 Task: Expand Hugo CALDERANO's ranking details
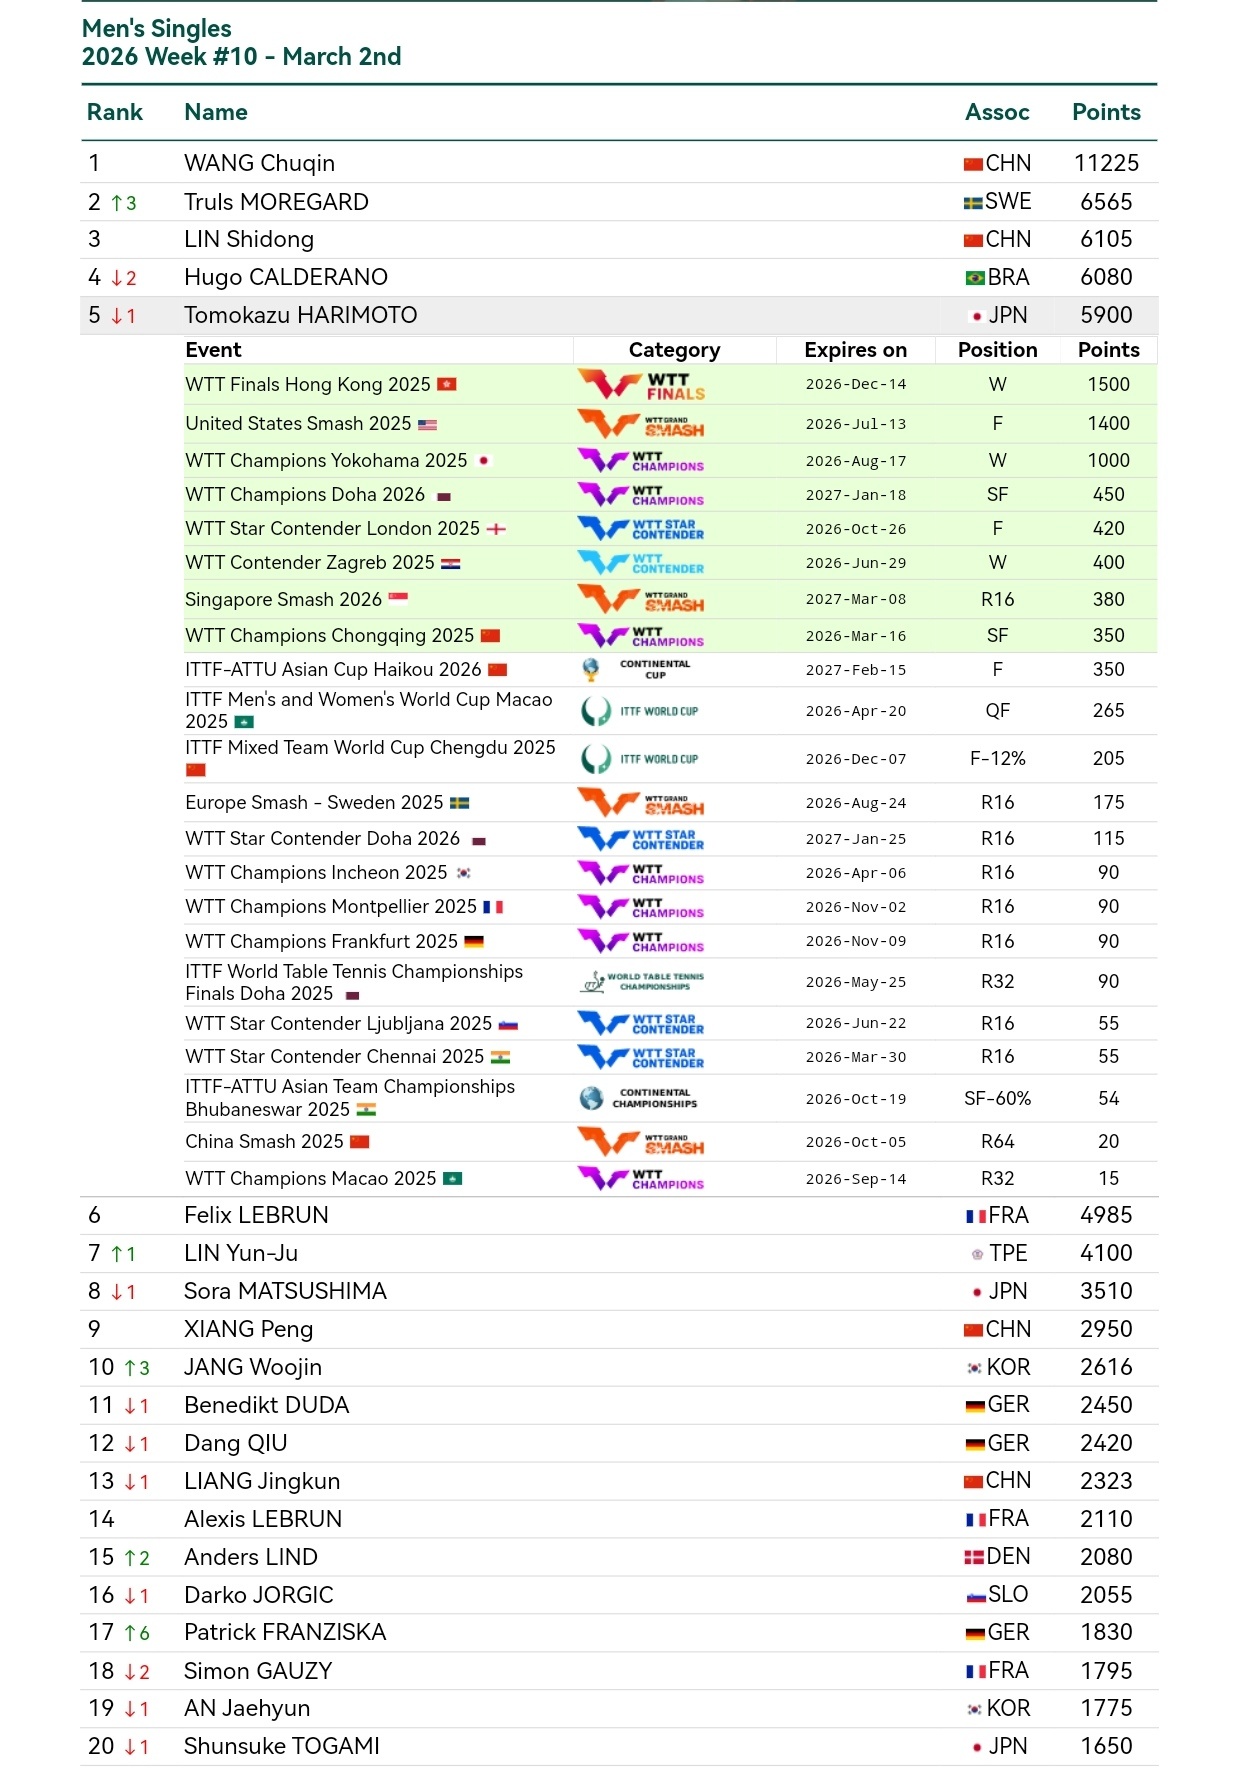point(619,278)
